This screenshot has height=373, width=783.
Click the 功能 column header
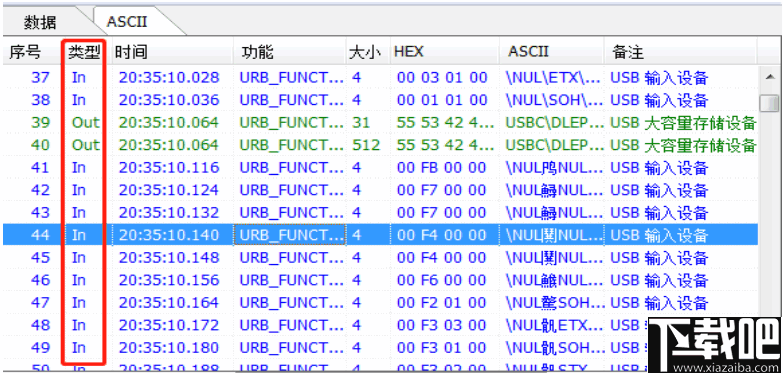pos(290,52)
